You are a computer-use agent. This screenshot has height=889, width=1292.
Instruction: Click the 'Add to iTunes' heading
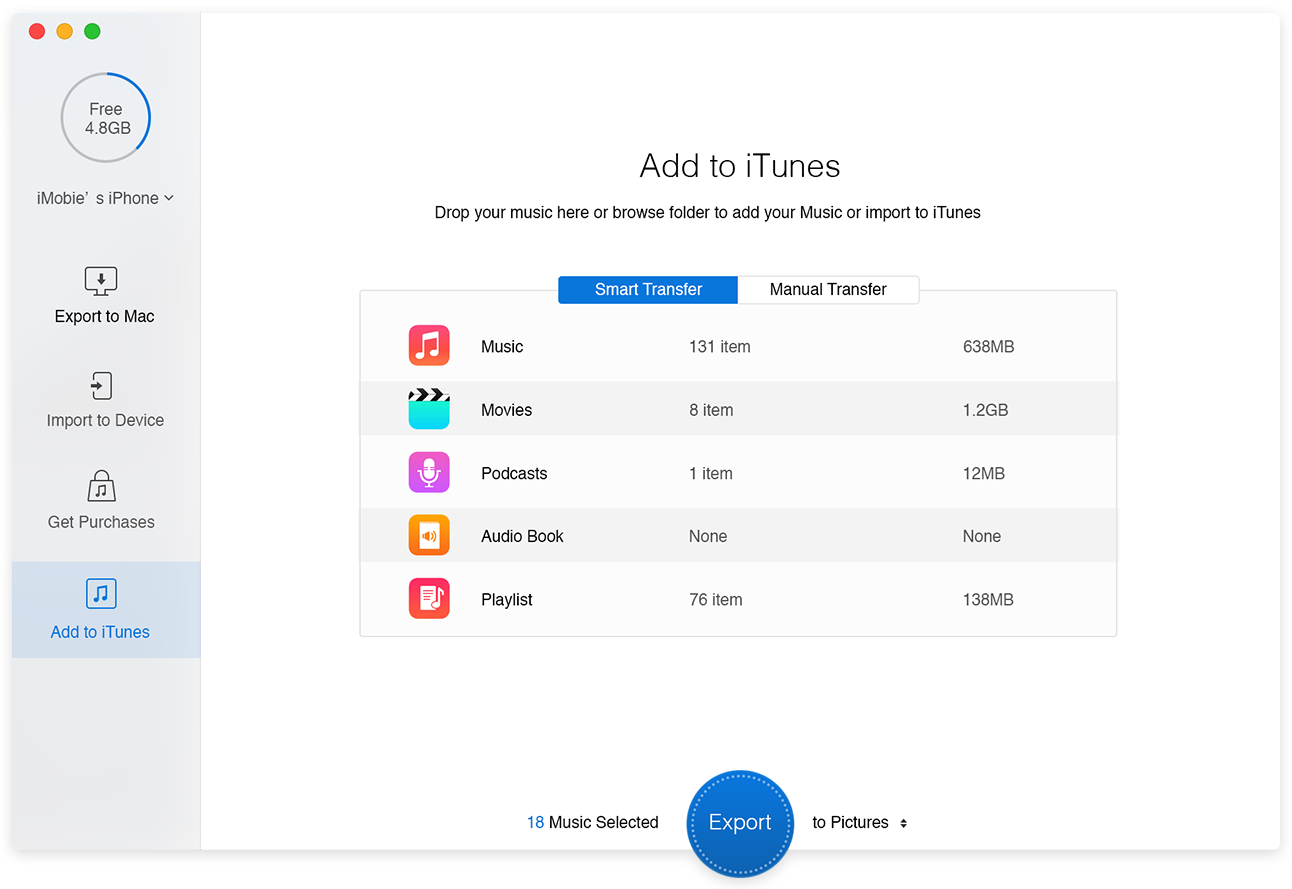[x=740, y=165]
